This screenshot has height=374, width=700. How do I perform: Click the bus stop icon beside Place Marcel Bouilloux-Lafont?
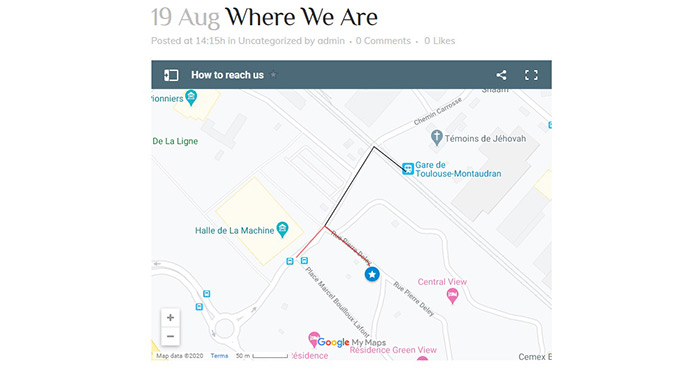(304, 261)
